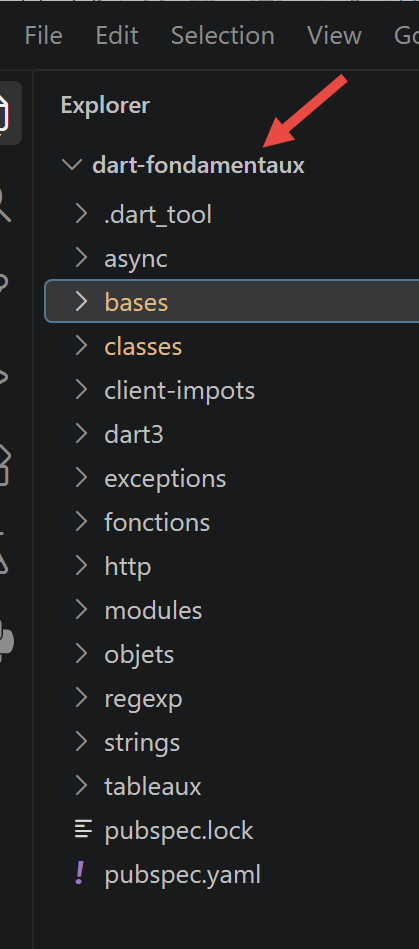Expand the modules folder chevron
The image size is (419, 949).
coord(81,610)
